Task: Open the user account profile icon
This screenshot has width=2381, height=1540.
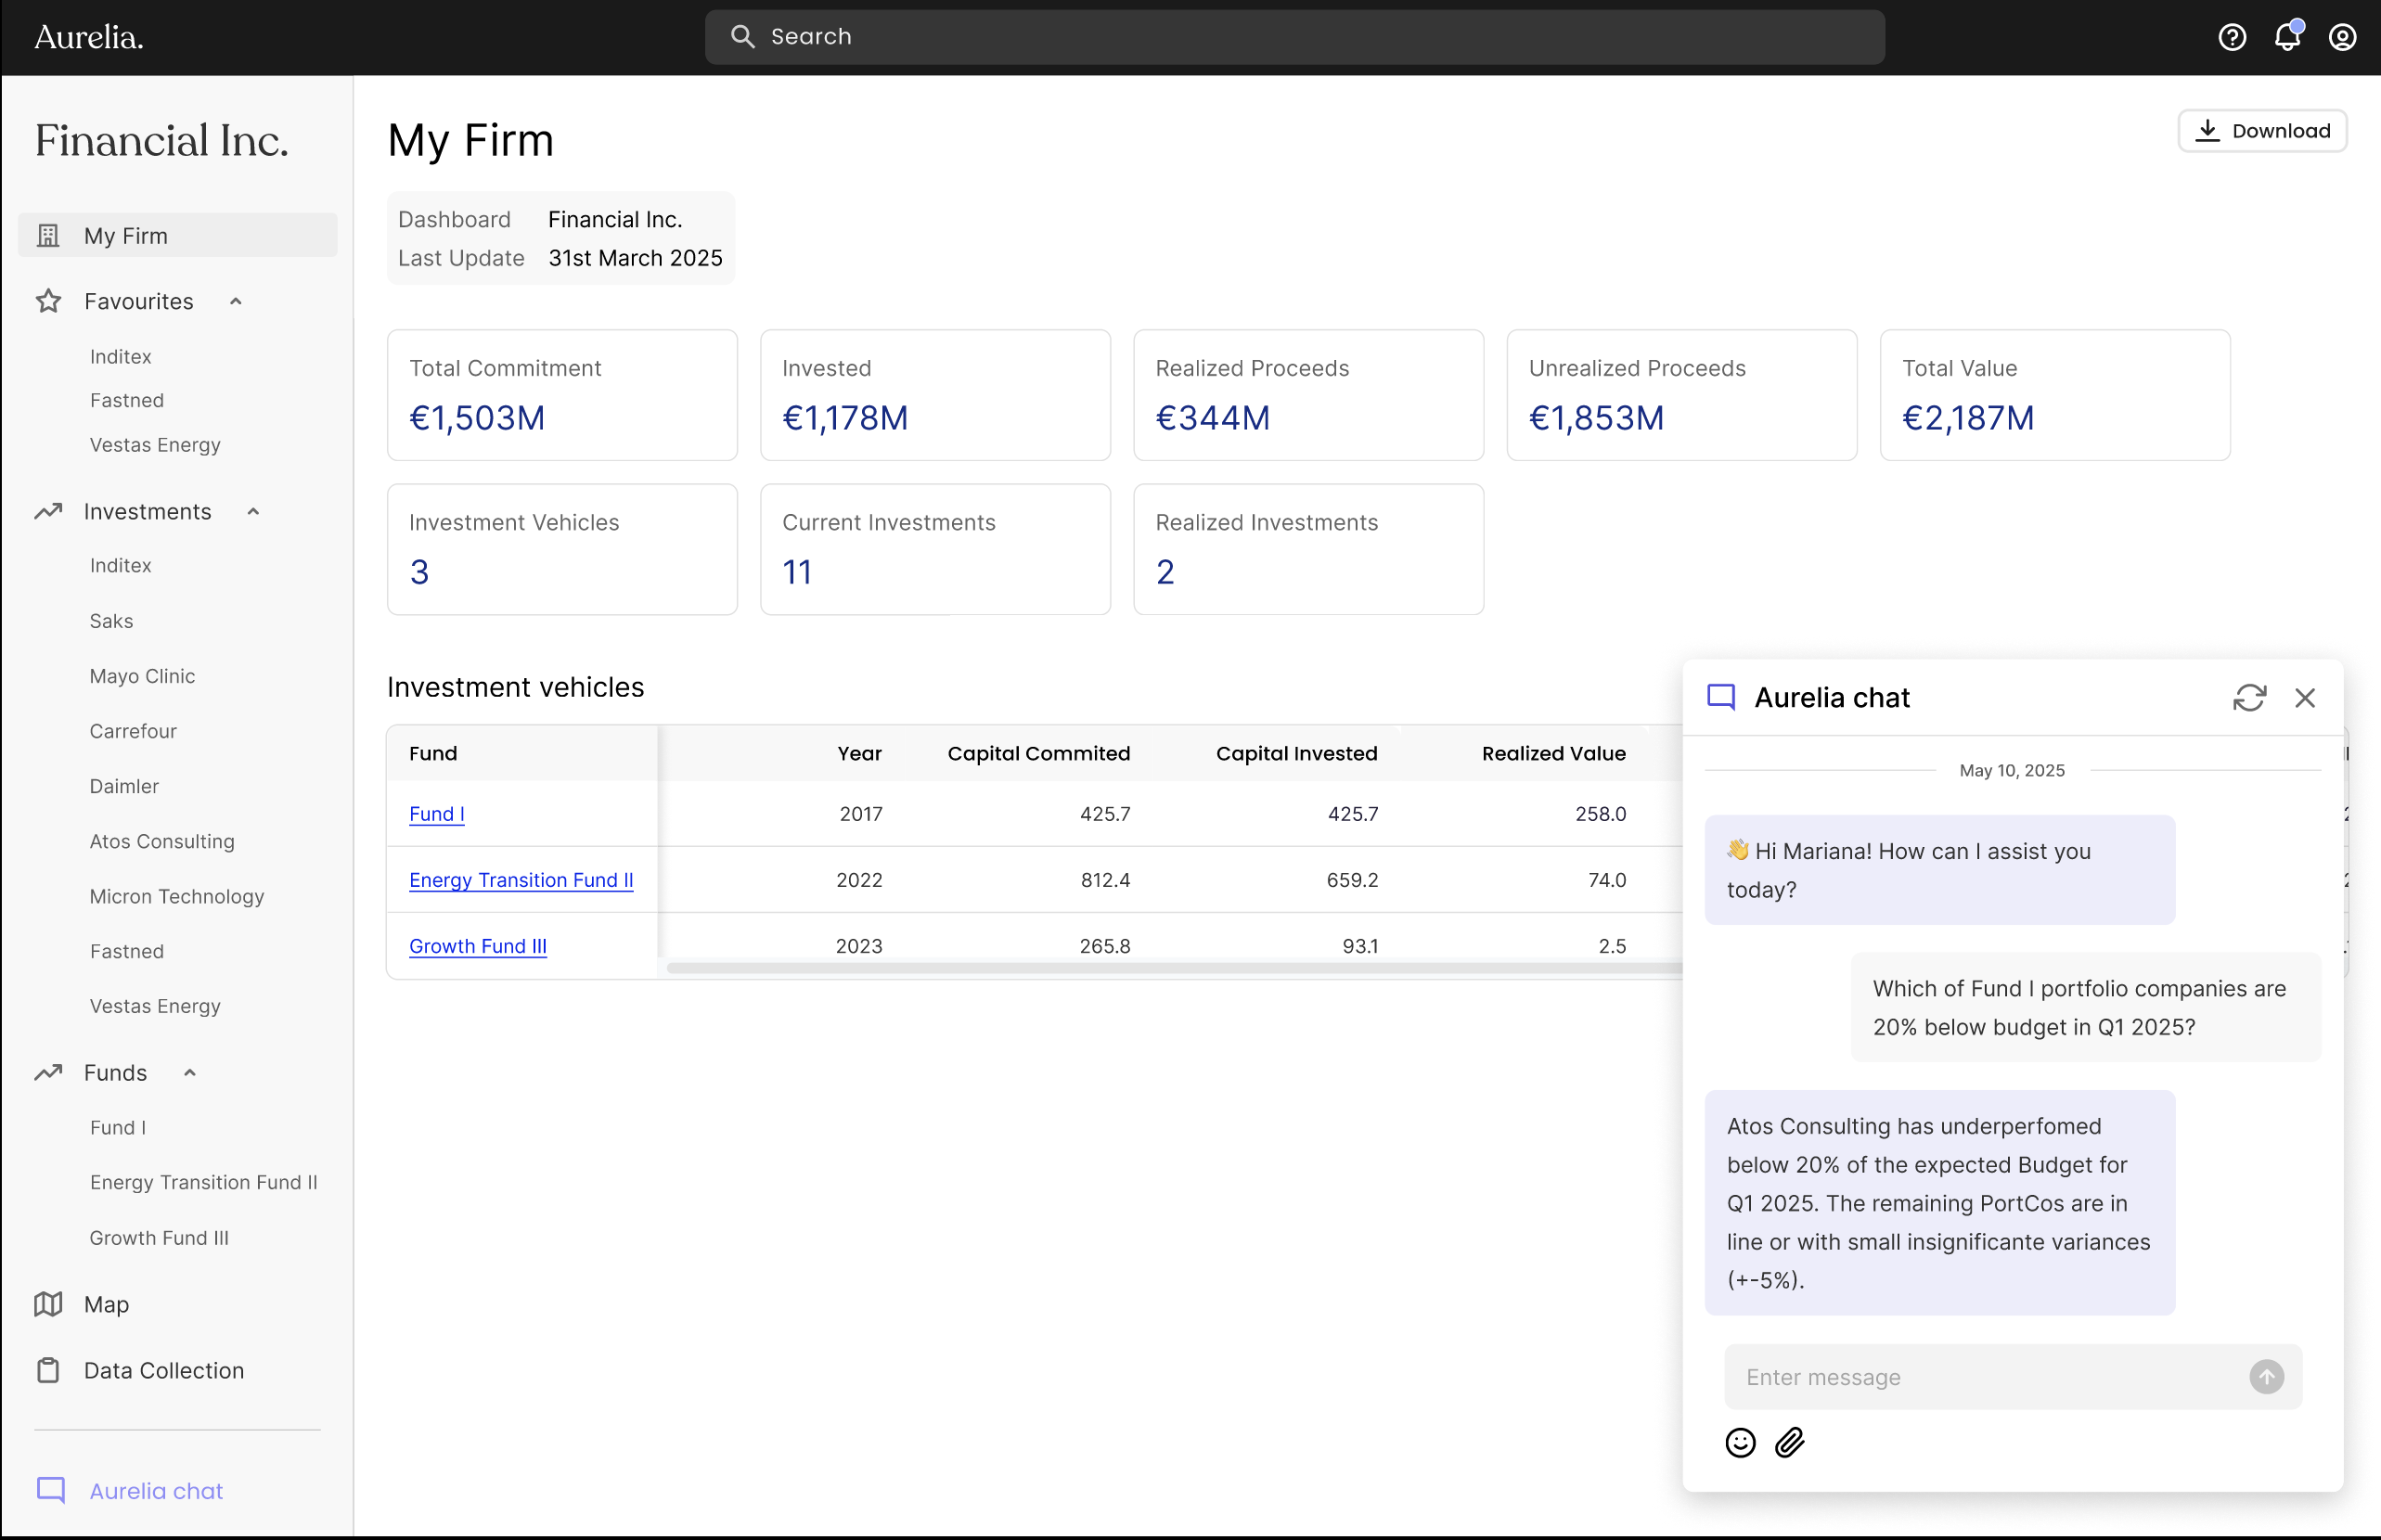Action: [2342, 37]
